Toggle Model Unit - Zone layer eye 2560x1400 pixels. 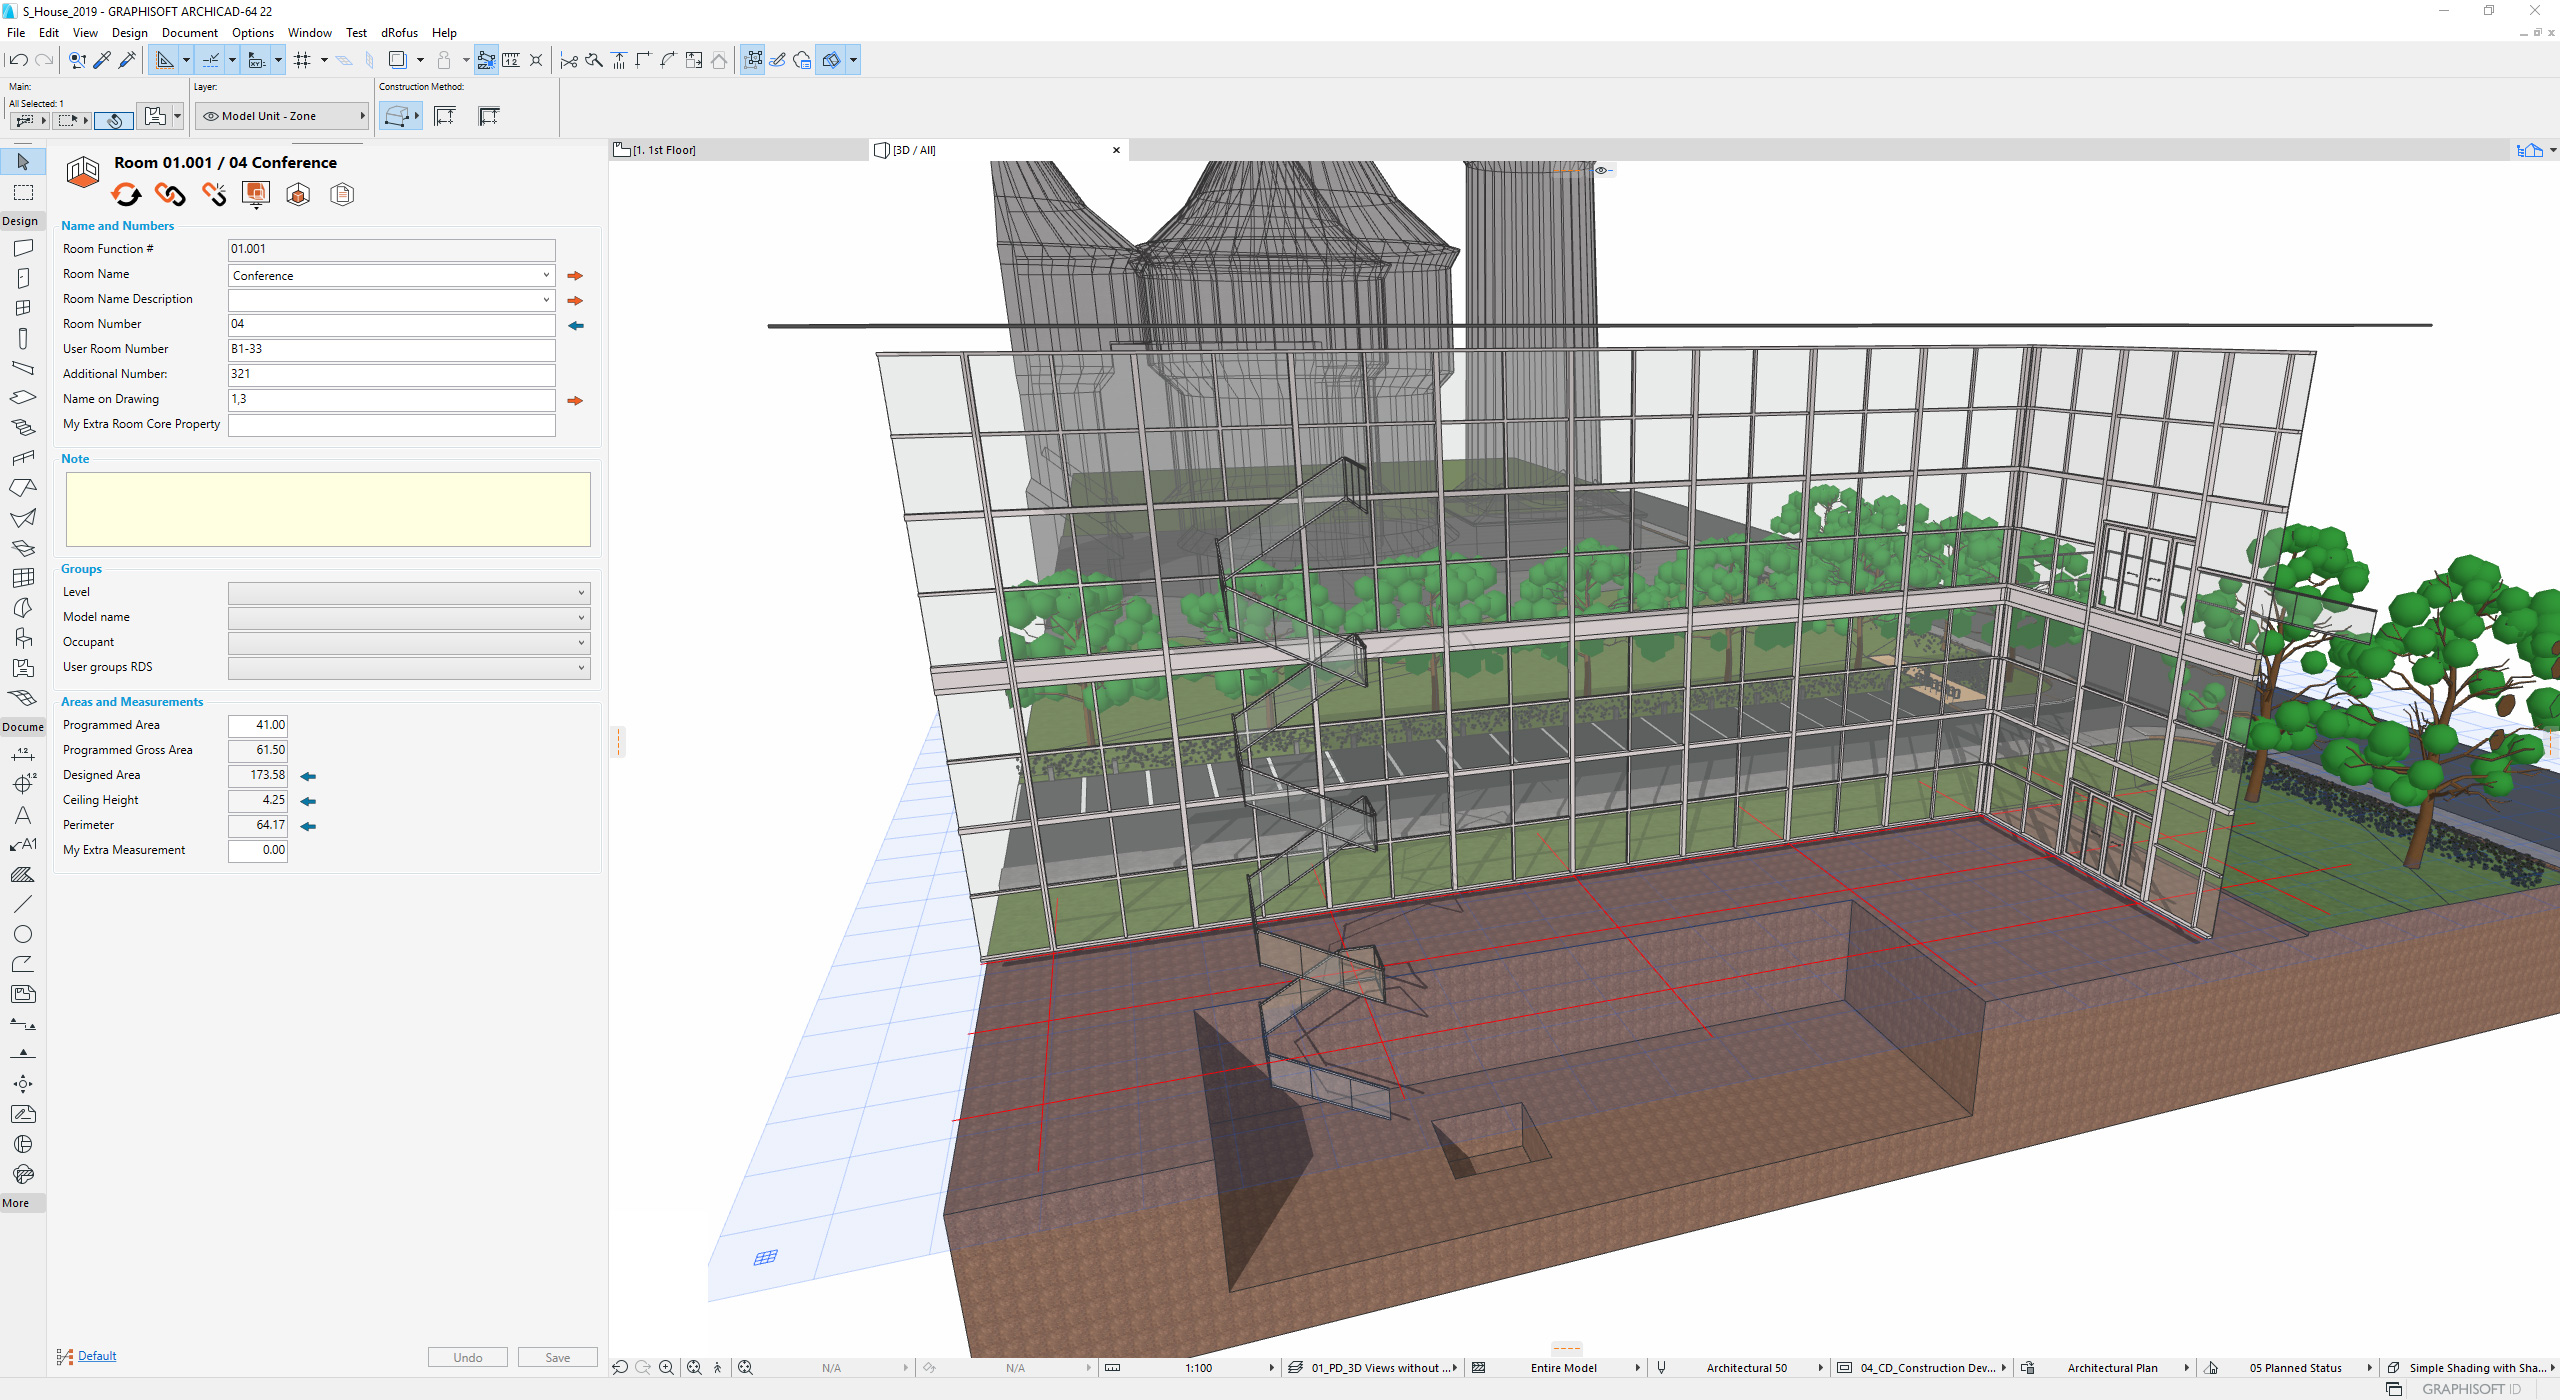(211, 116)
